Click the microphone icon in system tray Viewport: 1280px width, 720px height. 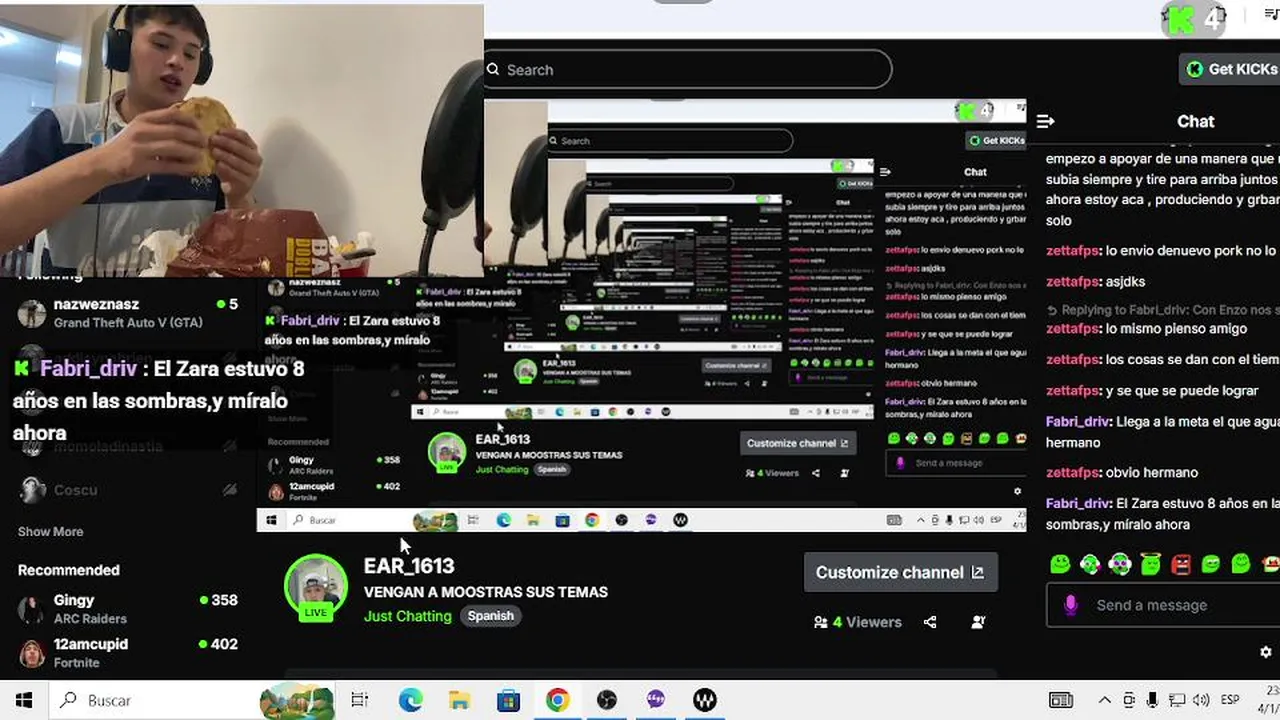click(1153, 700)
